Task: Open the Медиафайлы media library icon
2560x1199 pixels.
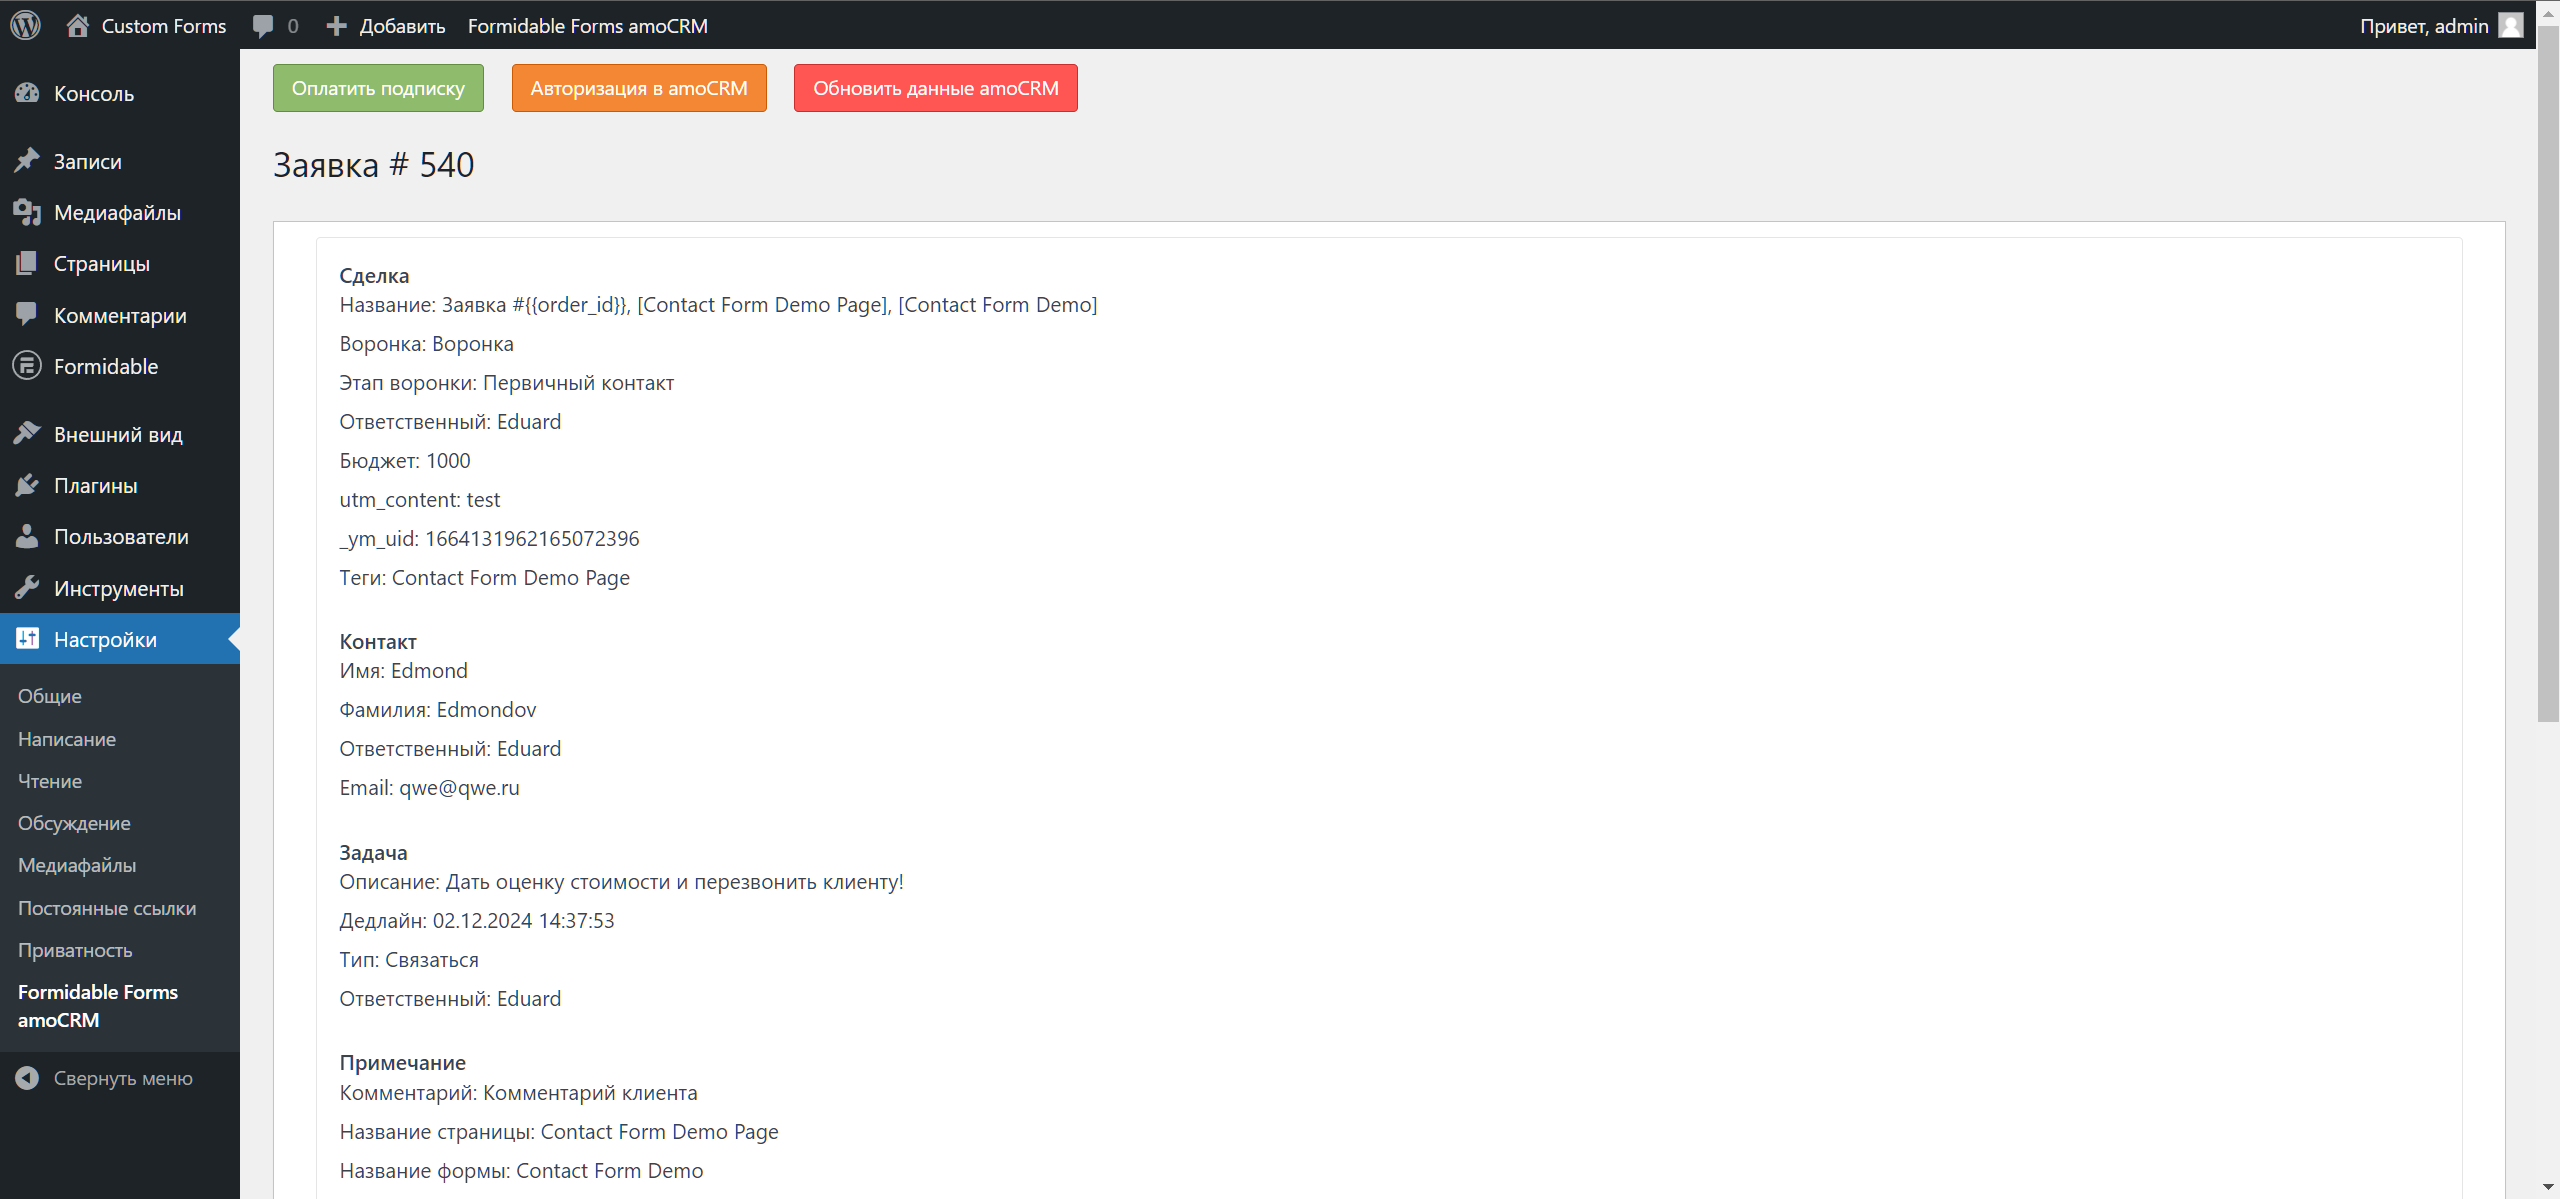Action: click(x=27, y=211)
